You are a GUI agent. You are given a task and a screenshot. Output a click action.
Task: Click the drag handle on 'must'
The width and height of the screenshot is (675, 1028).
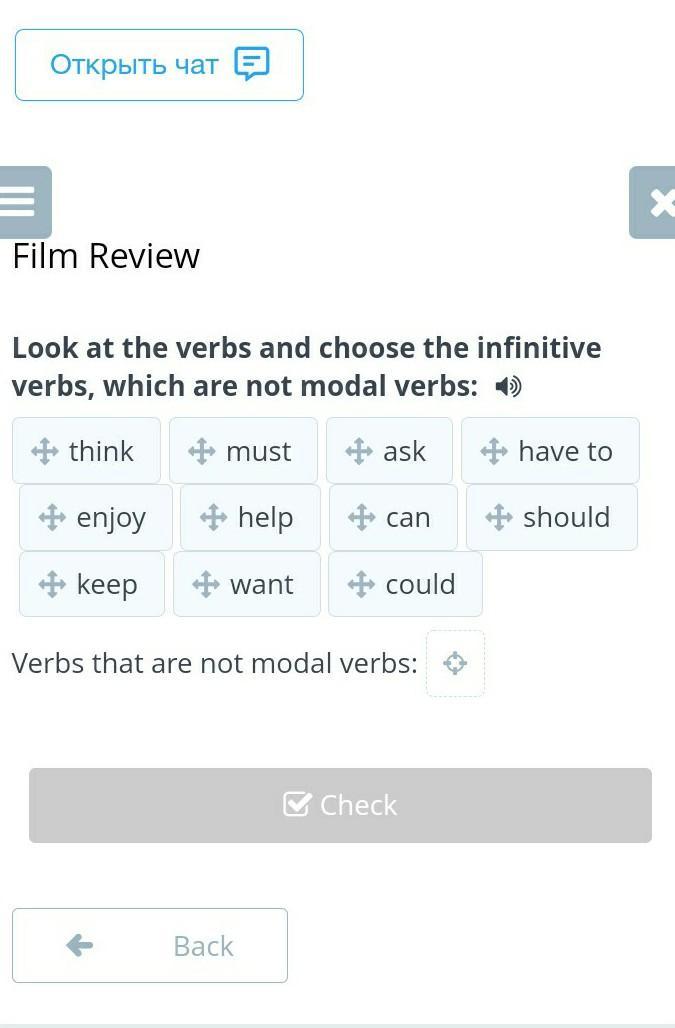(x=202, y=451)
